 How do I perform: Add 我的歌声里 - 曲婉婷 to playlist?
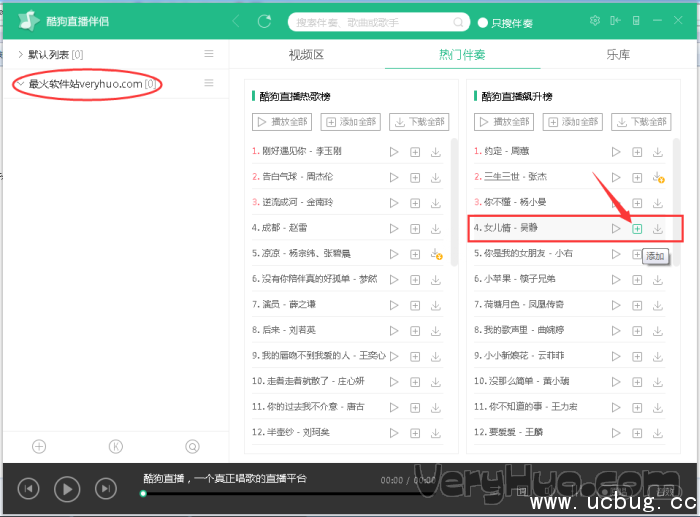pyautogui.click(x=637, y=331)
